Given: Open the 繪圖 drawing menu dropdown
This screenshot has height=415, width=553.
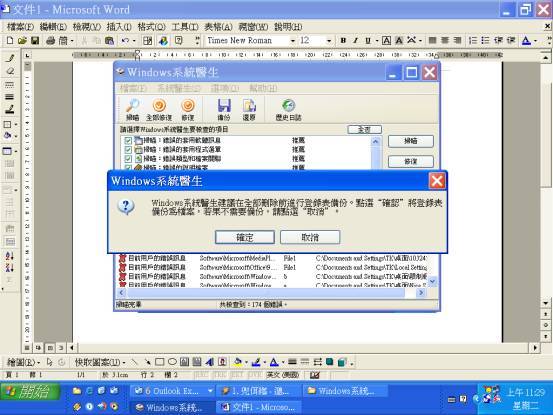Looking at the screenshot, I should (23, 362).
